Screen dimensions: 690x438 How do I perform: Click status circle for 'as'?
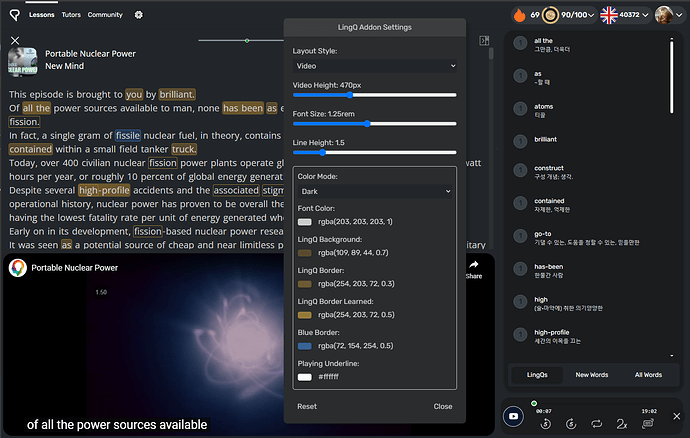click(x=520, y=76)
